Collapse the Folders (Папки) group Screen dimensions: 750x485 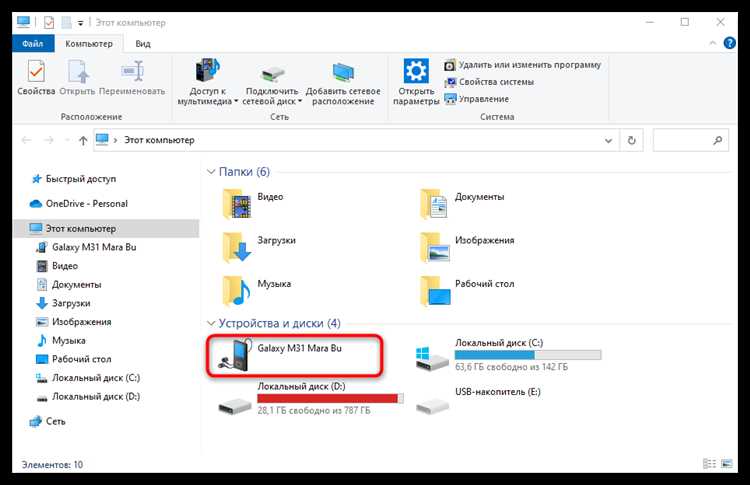[x=212, y=172]
